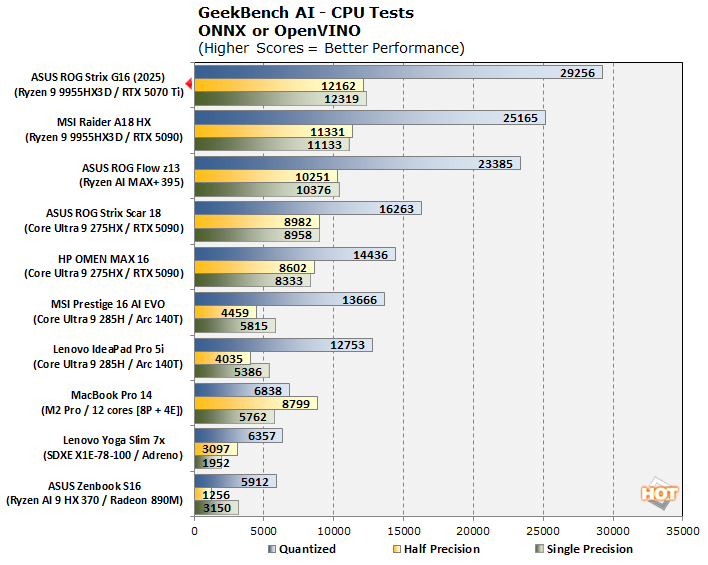
Task: Click the ASUS ROG Flow z13 label
Action: [x=131, y=168]
